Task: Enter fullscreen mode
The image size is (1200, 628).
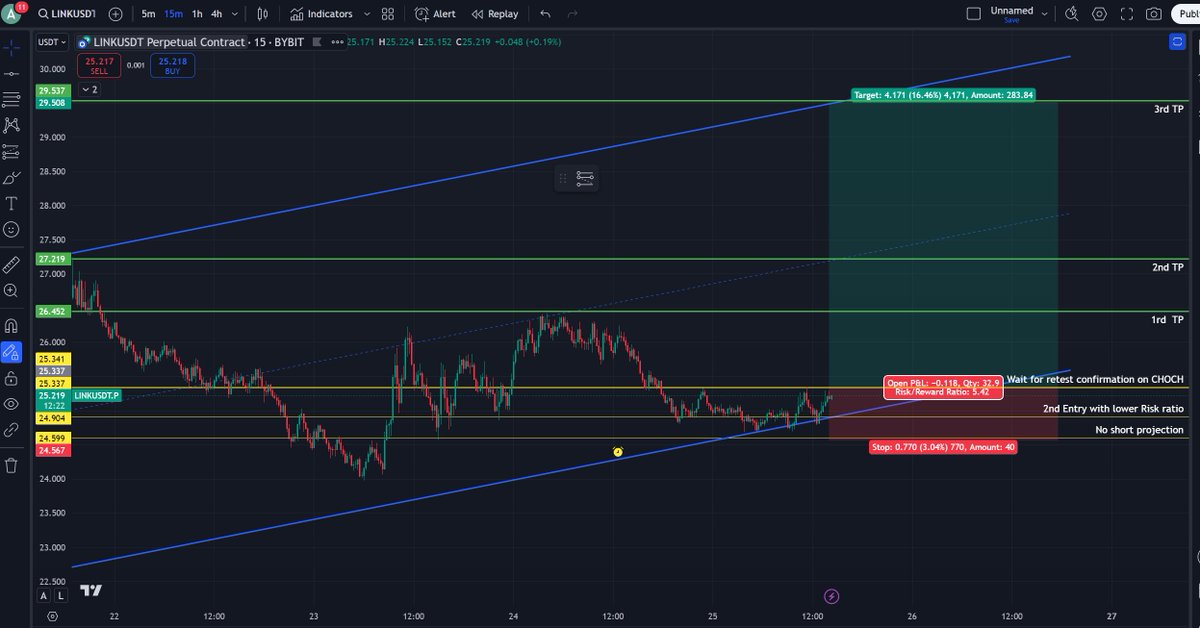Action: coord(1127,14)
